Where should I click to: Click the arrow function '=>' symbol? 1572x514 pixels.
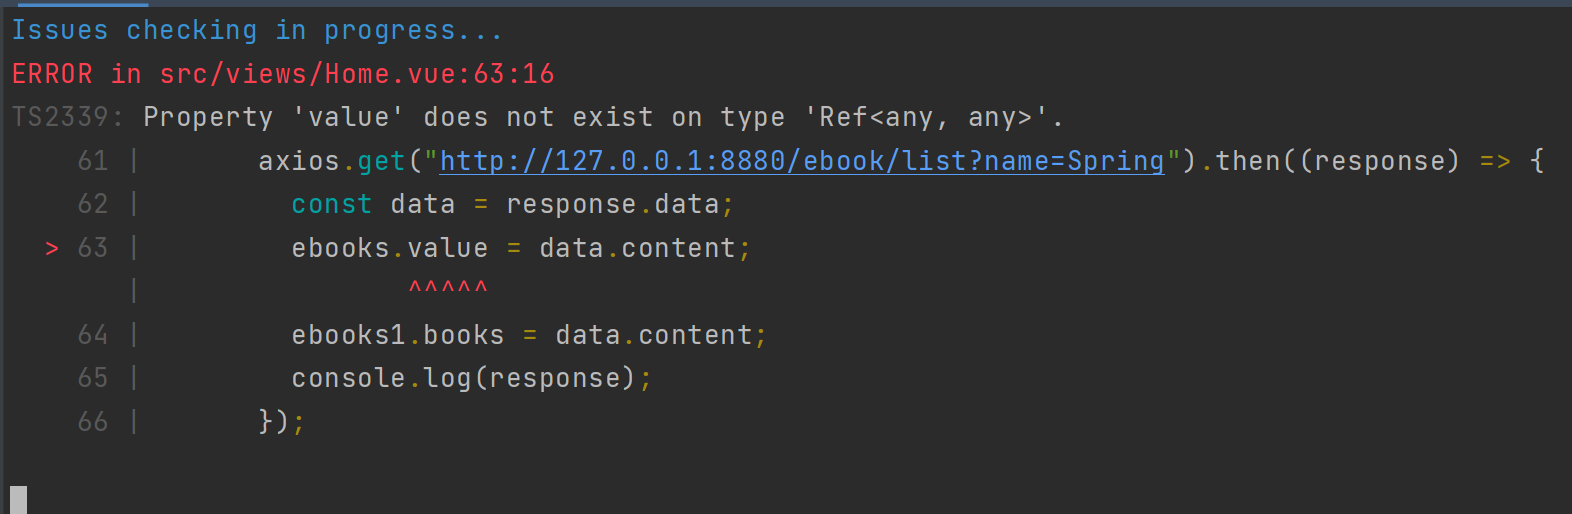(1495, 161)
